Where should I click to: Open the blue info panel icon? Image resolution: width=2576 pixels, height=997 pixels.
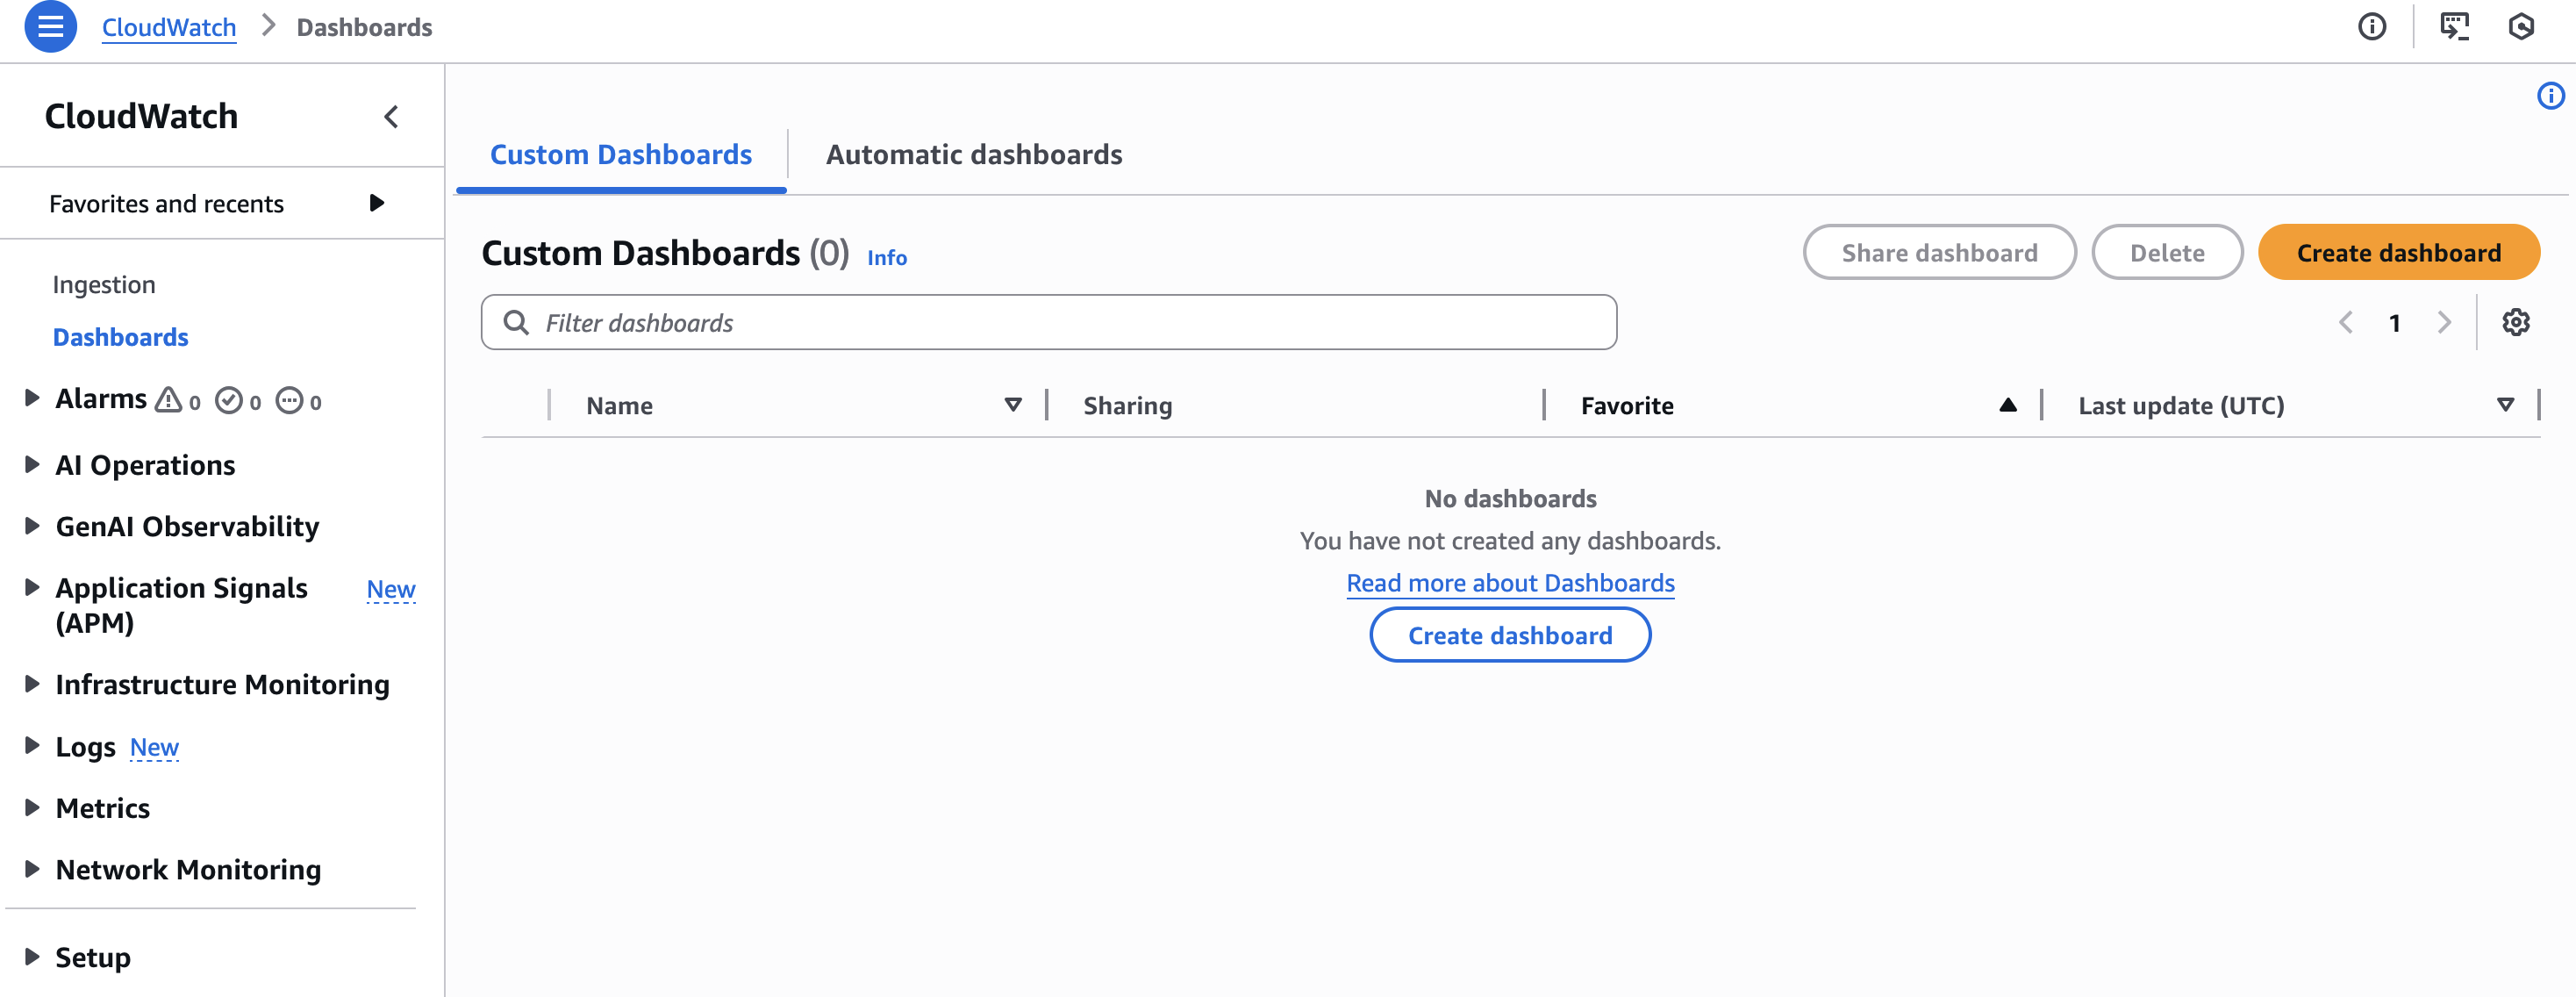coord(2550,96)
